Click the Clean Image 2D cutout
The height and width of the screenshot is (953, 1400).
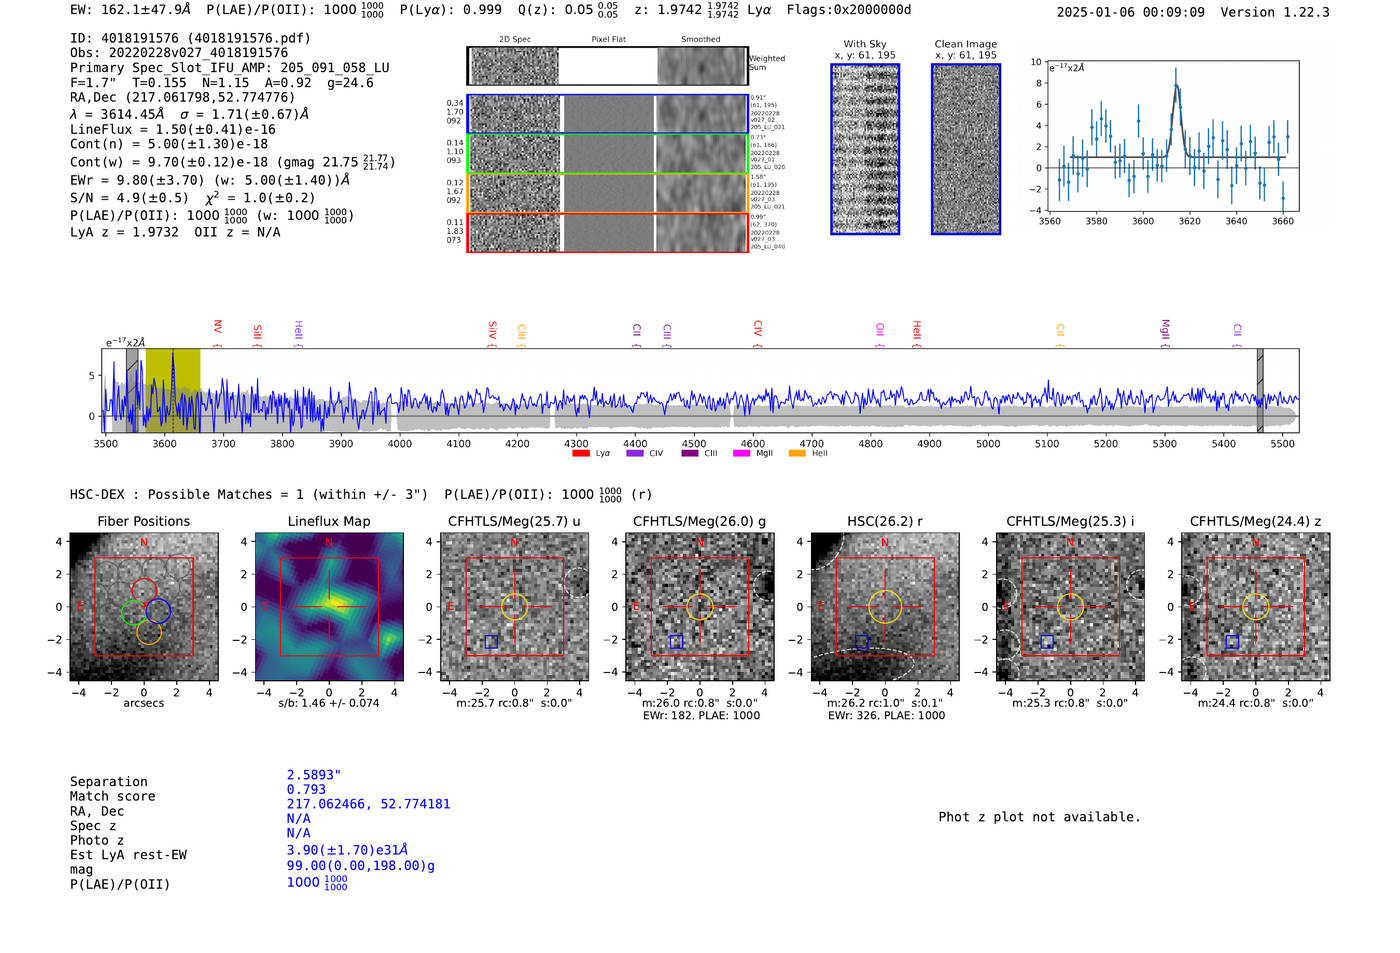point(966,149)
